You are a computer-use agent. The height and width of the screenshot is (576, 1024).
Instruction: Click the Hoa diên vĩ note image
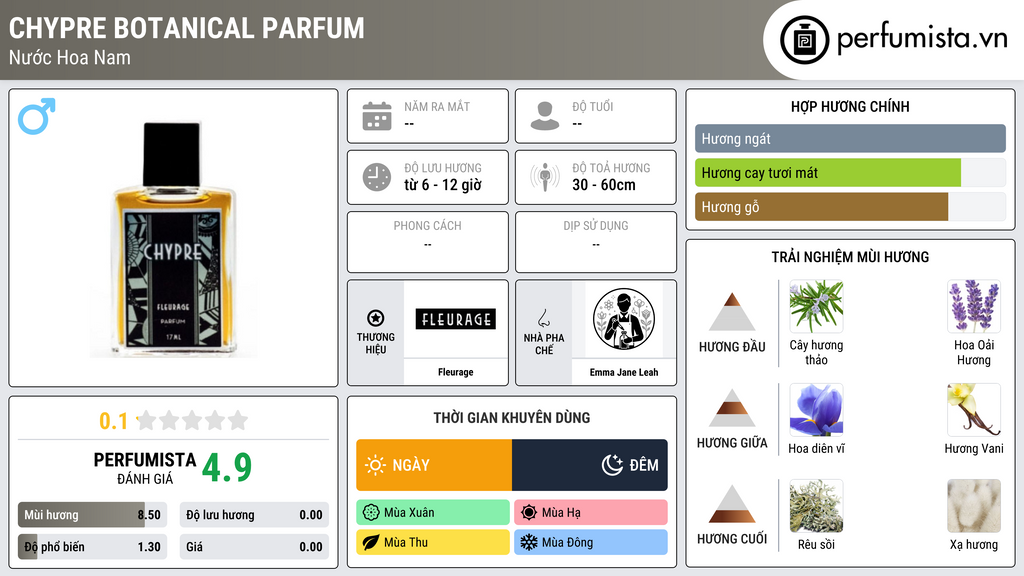click(816, 410)
